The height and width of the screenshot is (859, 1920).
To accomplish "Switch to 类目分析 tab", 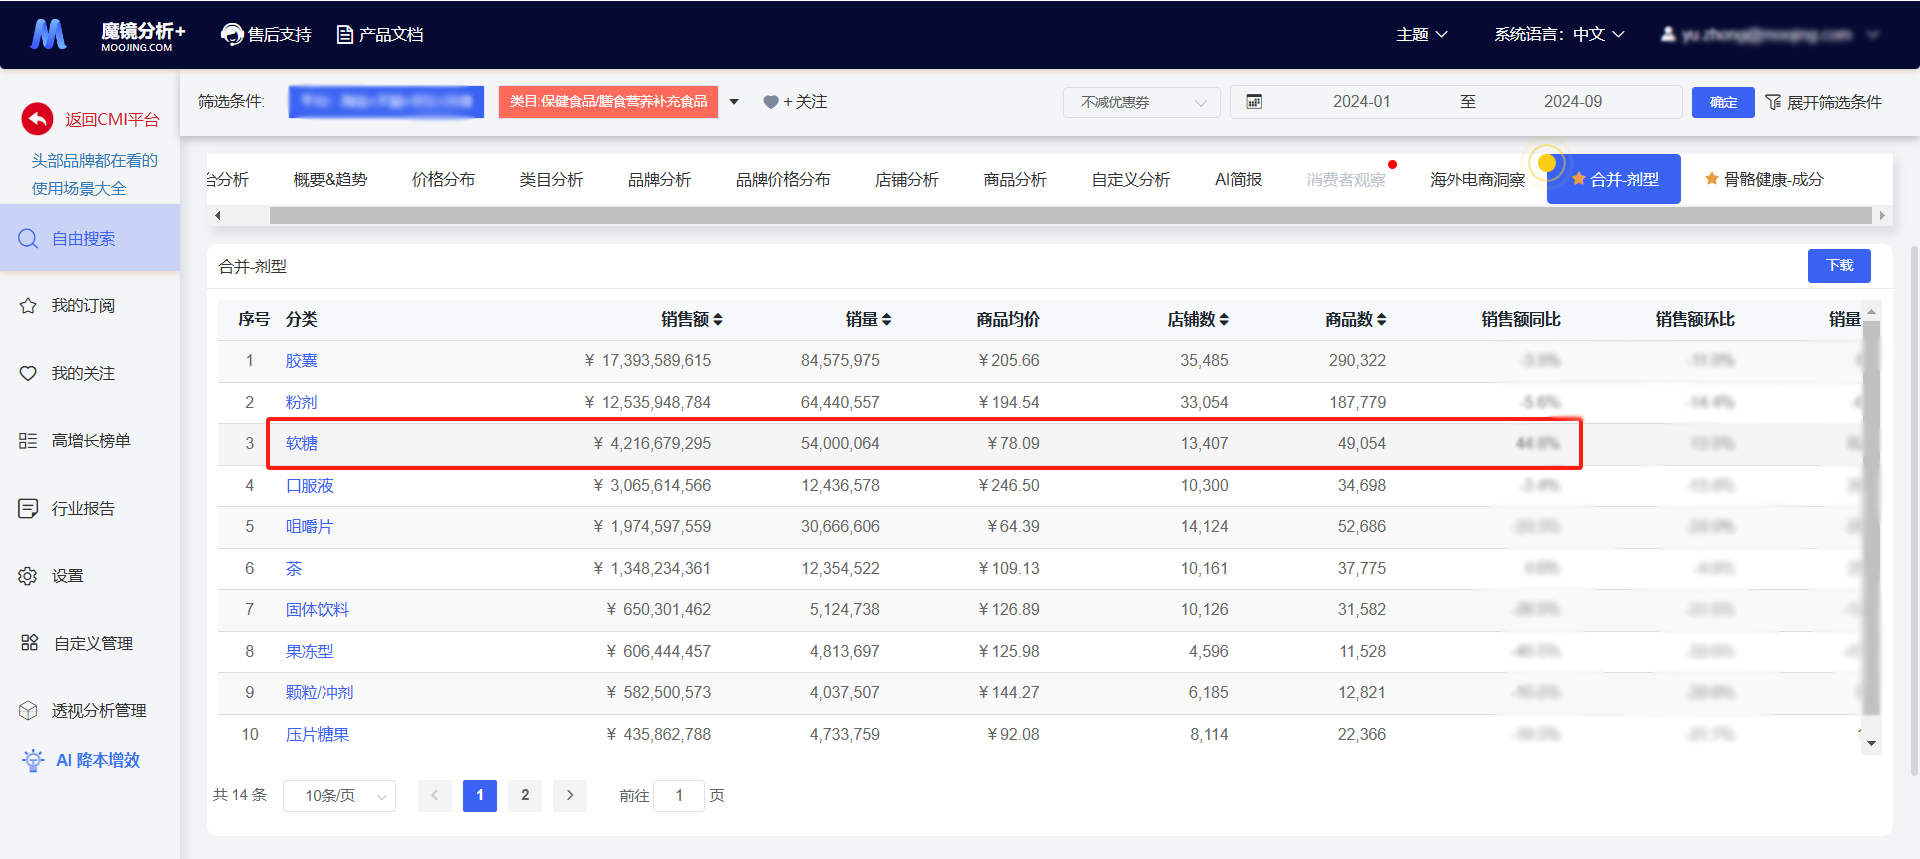I will (x=551, y=180).
